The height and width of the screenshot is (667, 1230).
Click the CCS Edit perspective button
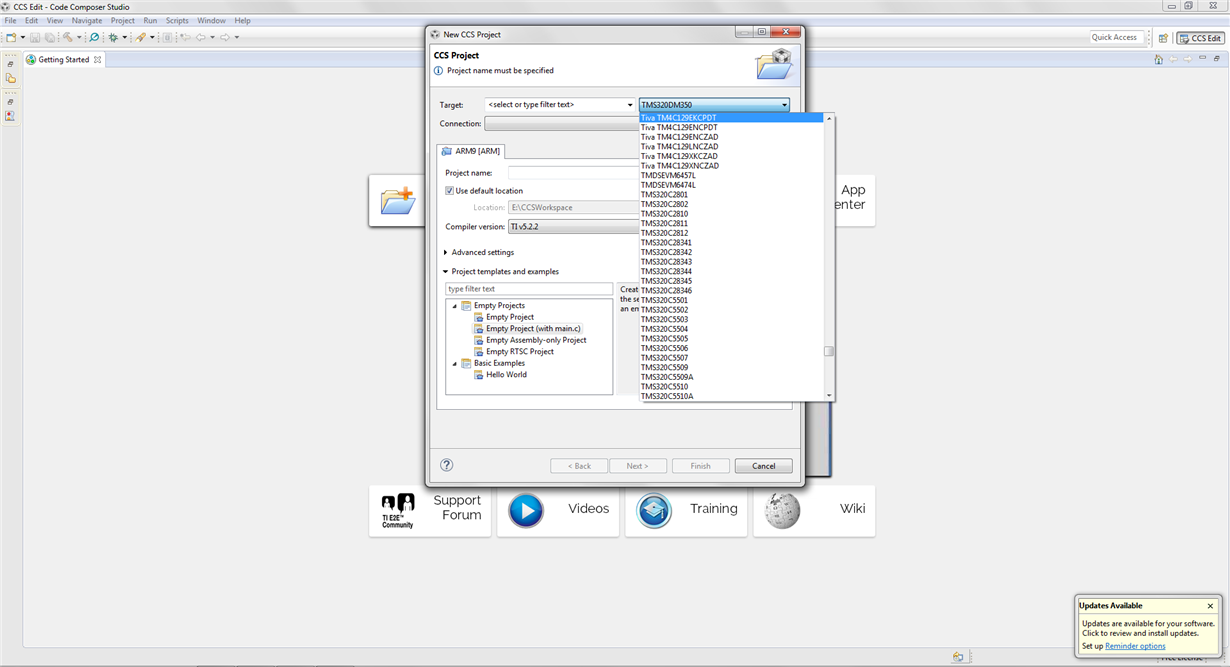[1200, 38]
